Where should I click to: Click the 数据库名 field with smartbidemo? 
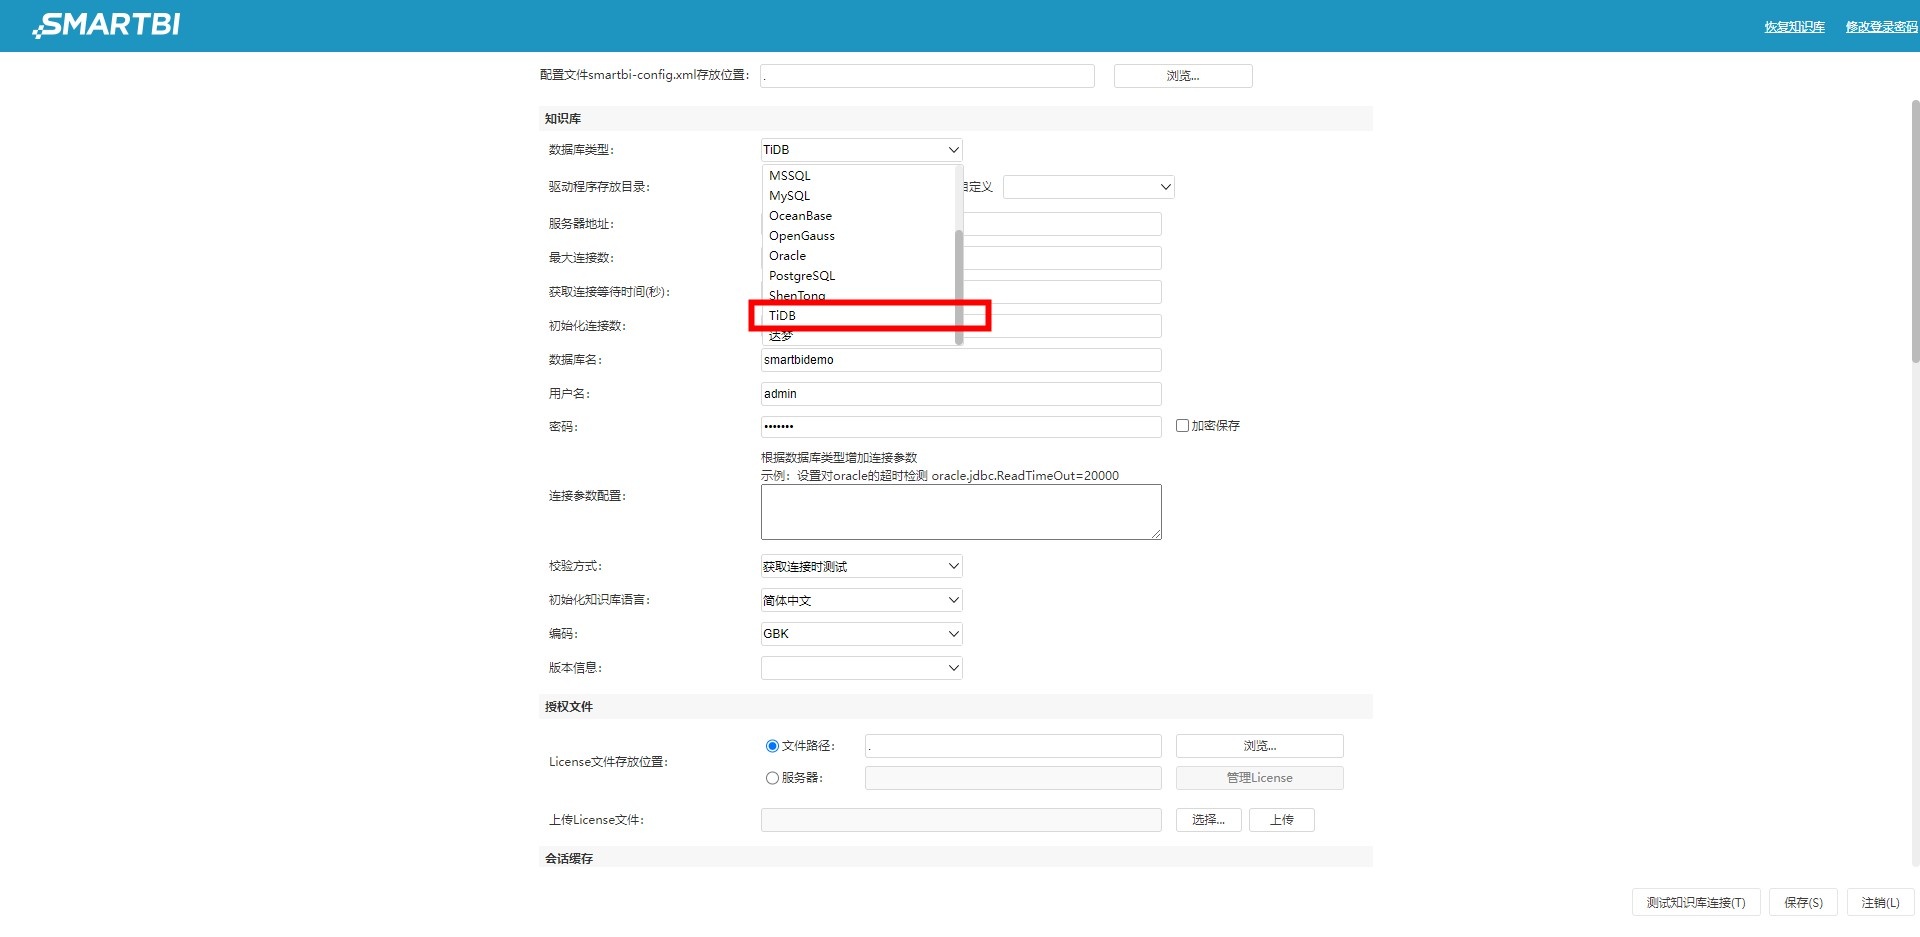(x=961, y=360)
